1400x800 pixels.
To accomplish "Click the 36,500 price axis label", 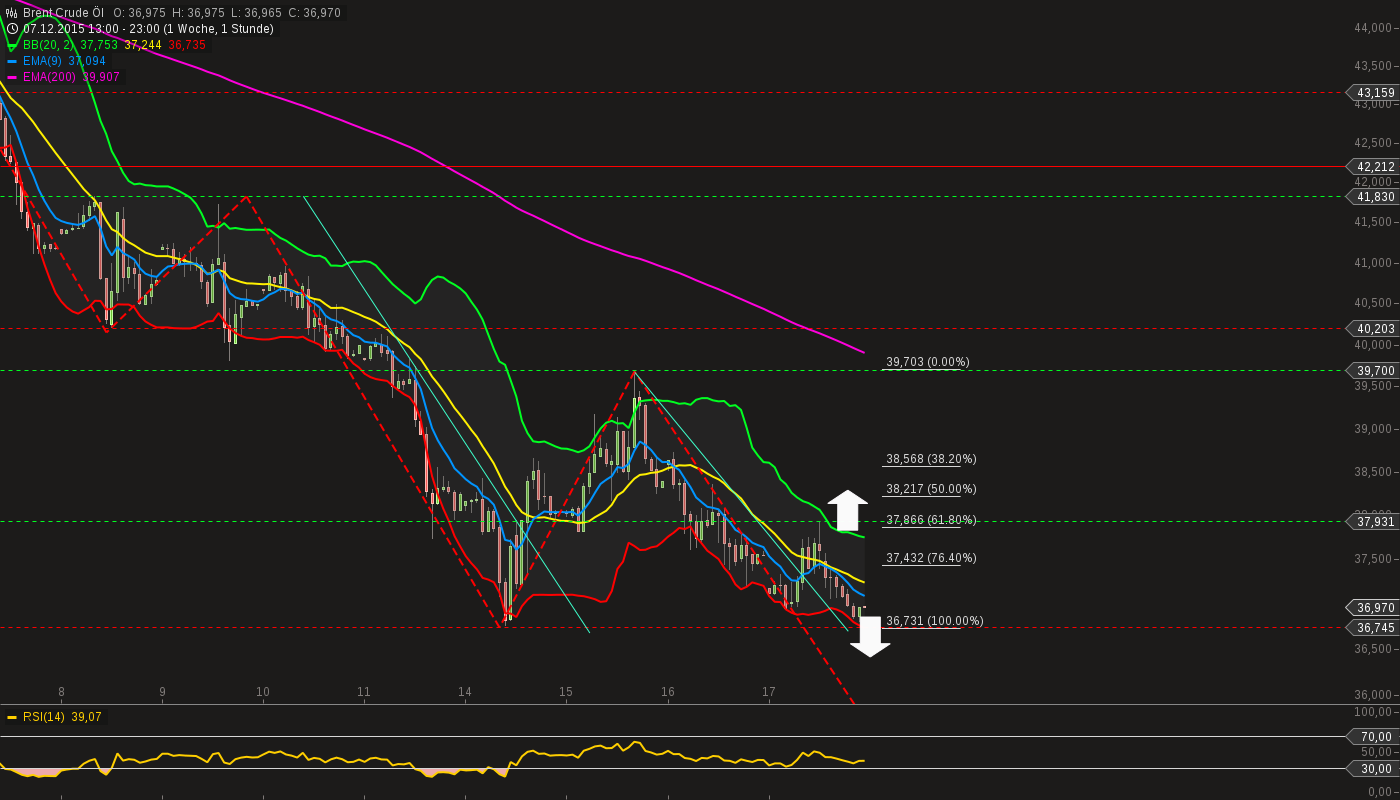I will [1373, 649].
